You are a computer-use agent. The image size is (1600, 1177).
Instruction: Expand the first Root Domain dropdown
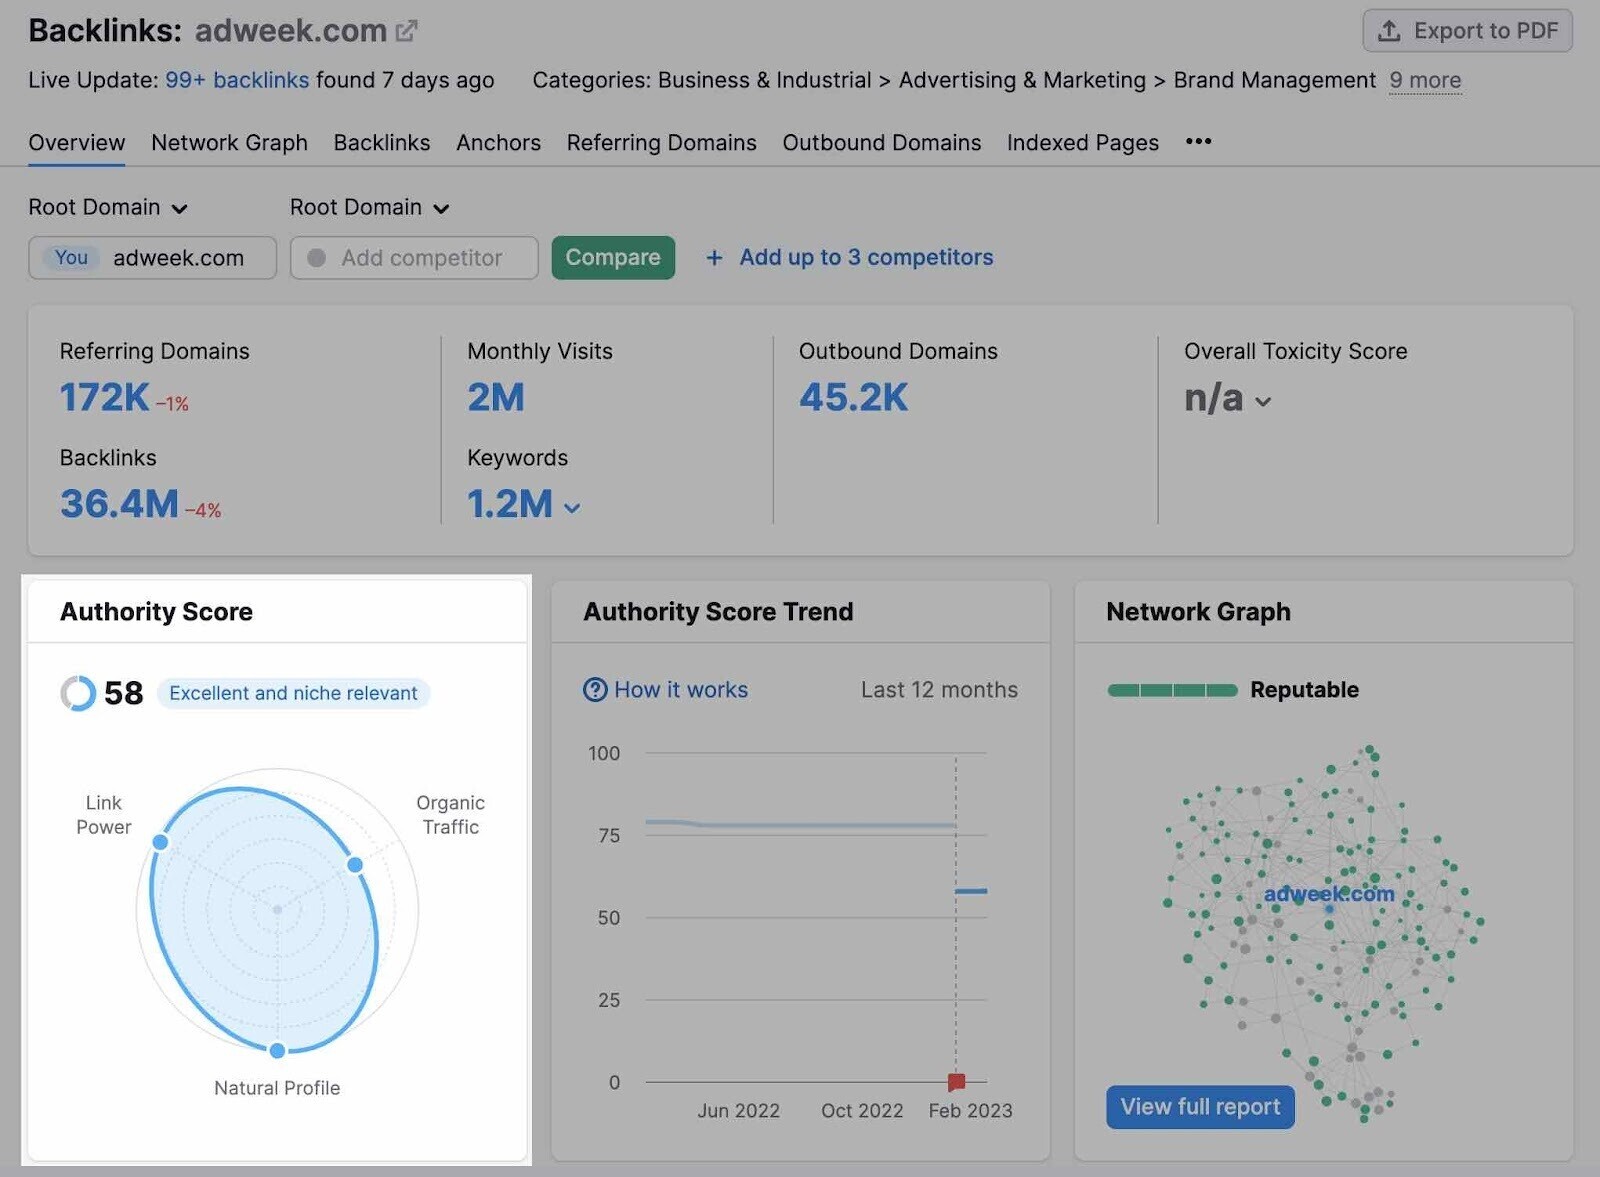pos(108,207)
